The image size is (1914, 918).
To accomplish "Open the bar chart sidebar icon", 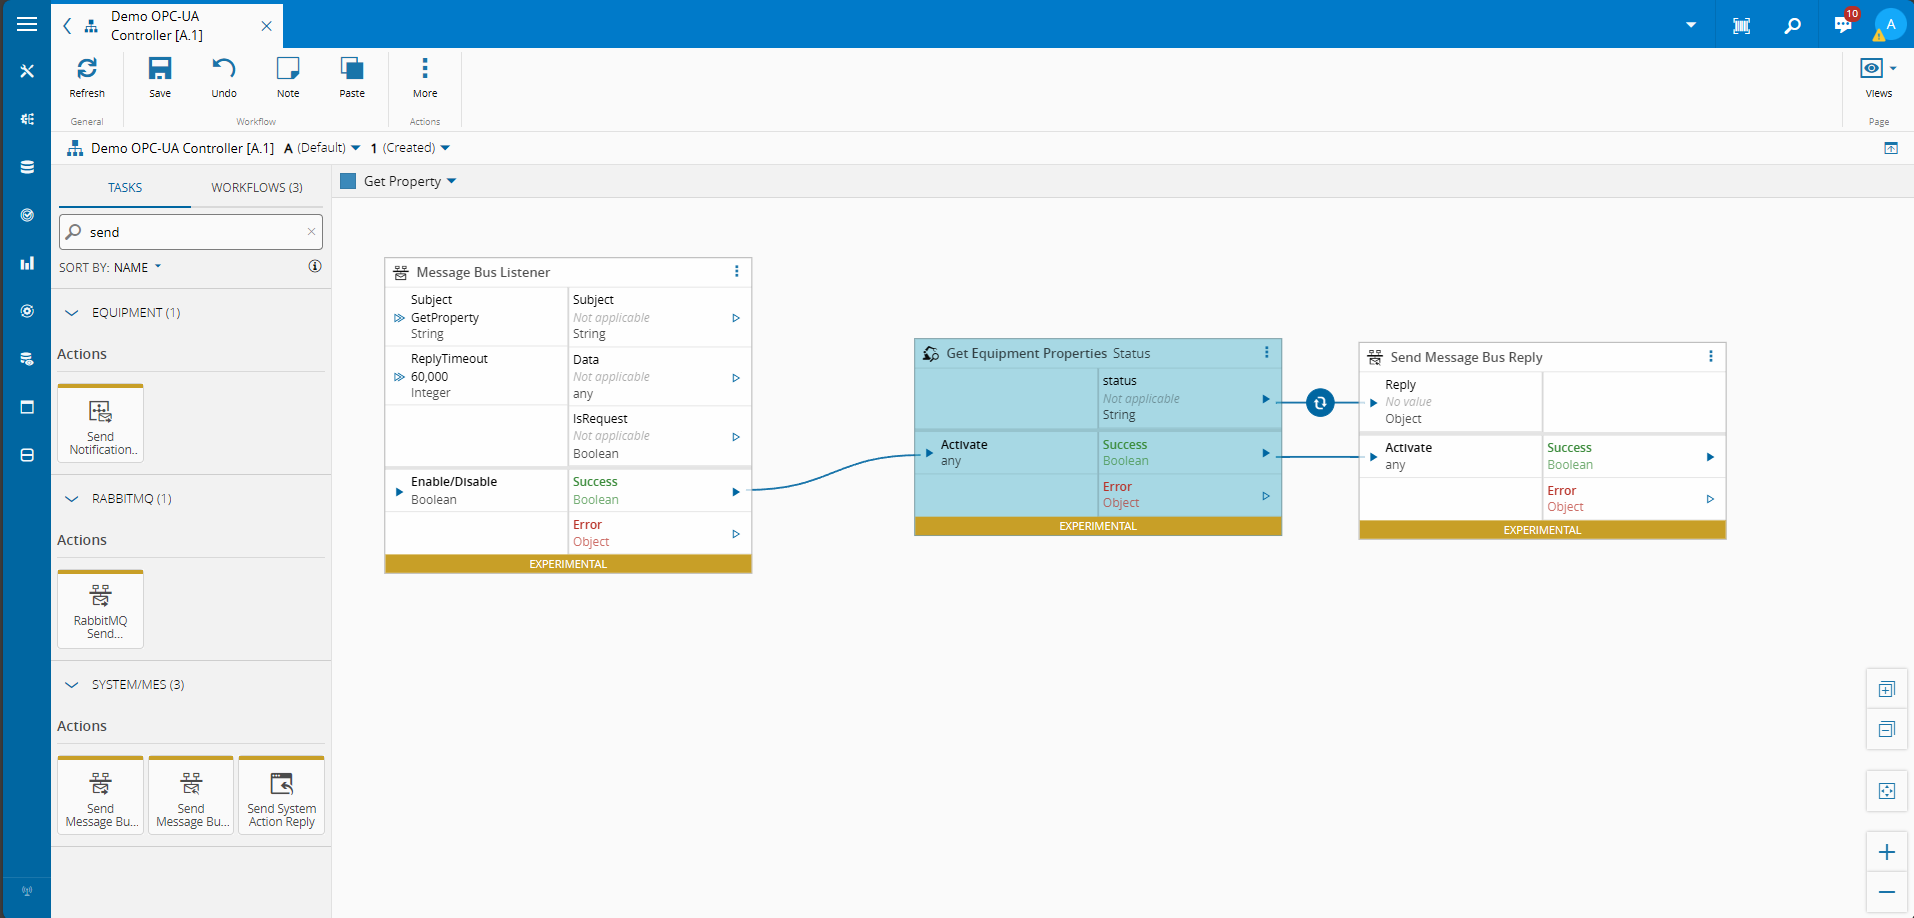I will pos(27,263).
